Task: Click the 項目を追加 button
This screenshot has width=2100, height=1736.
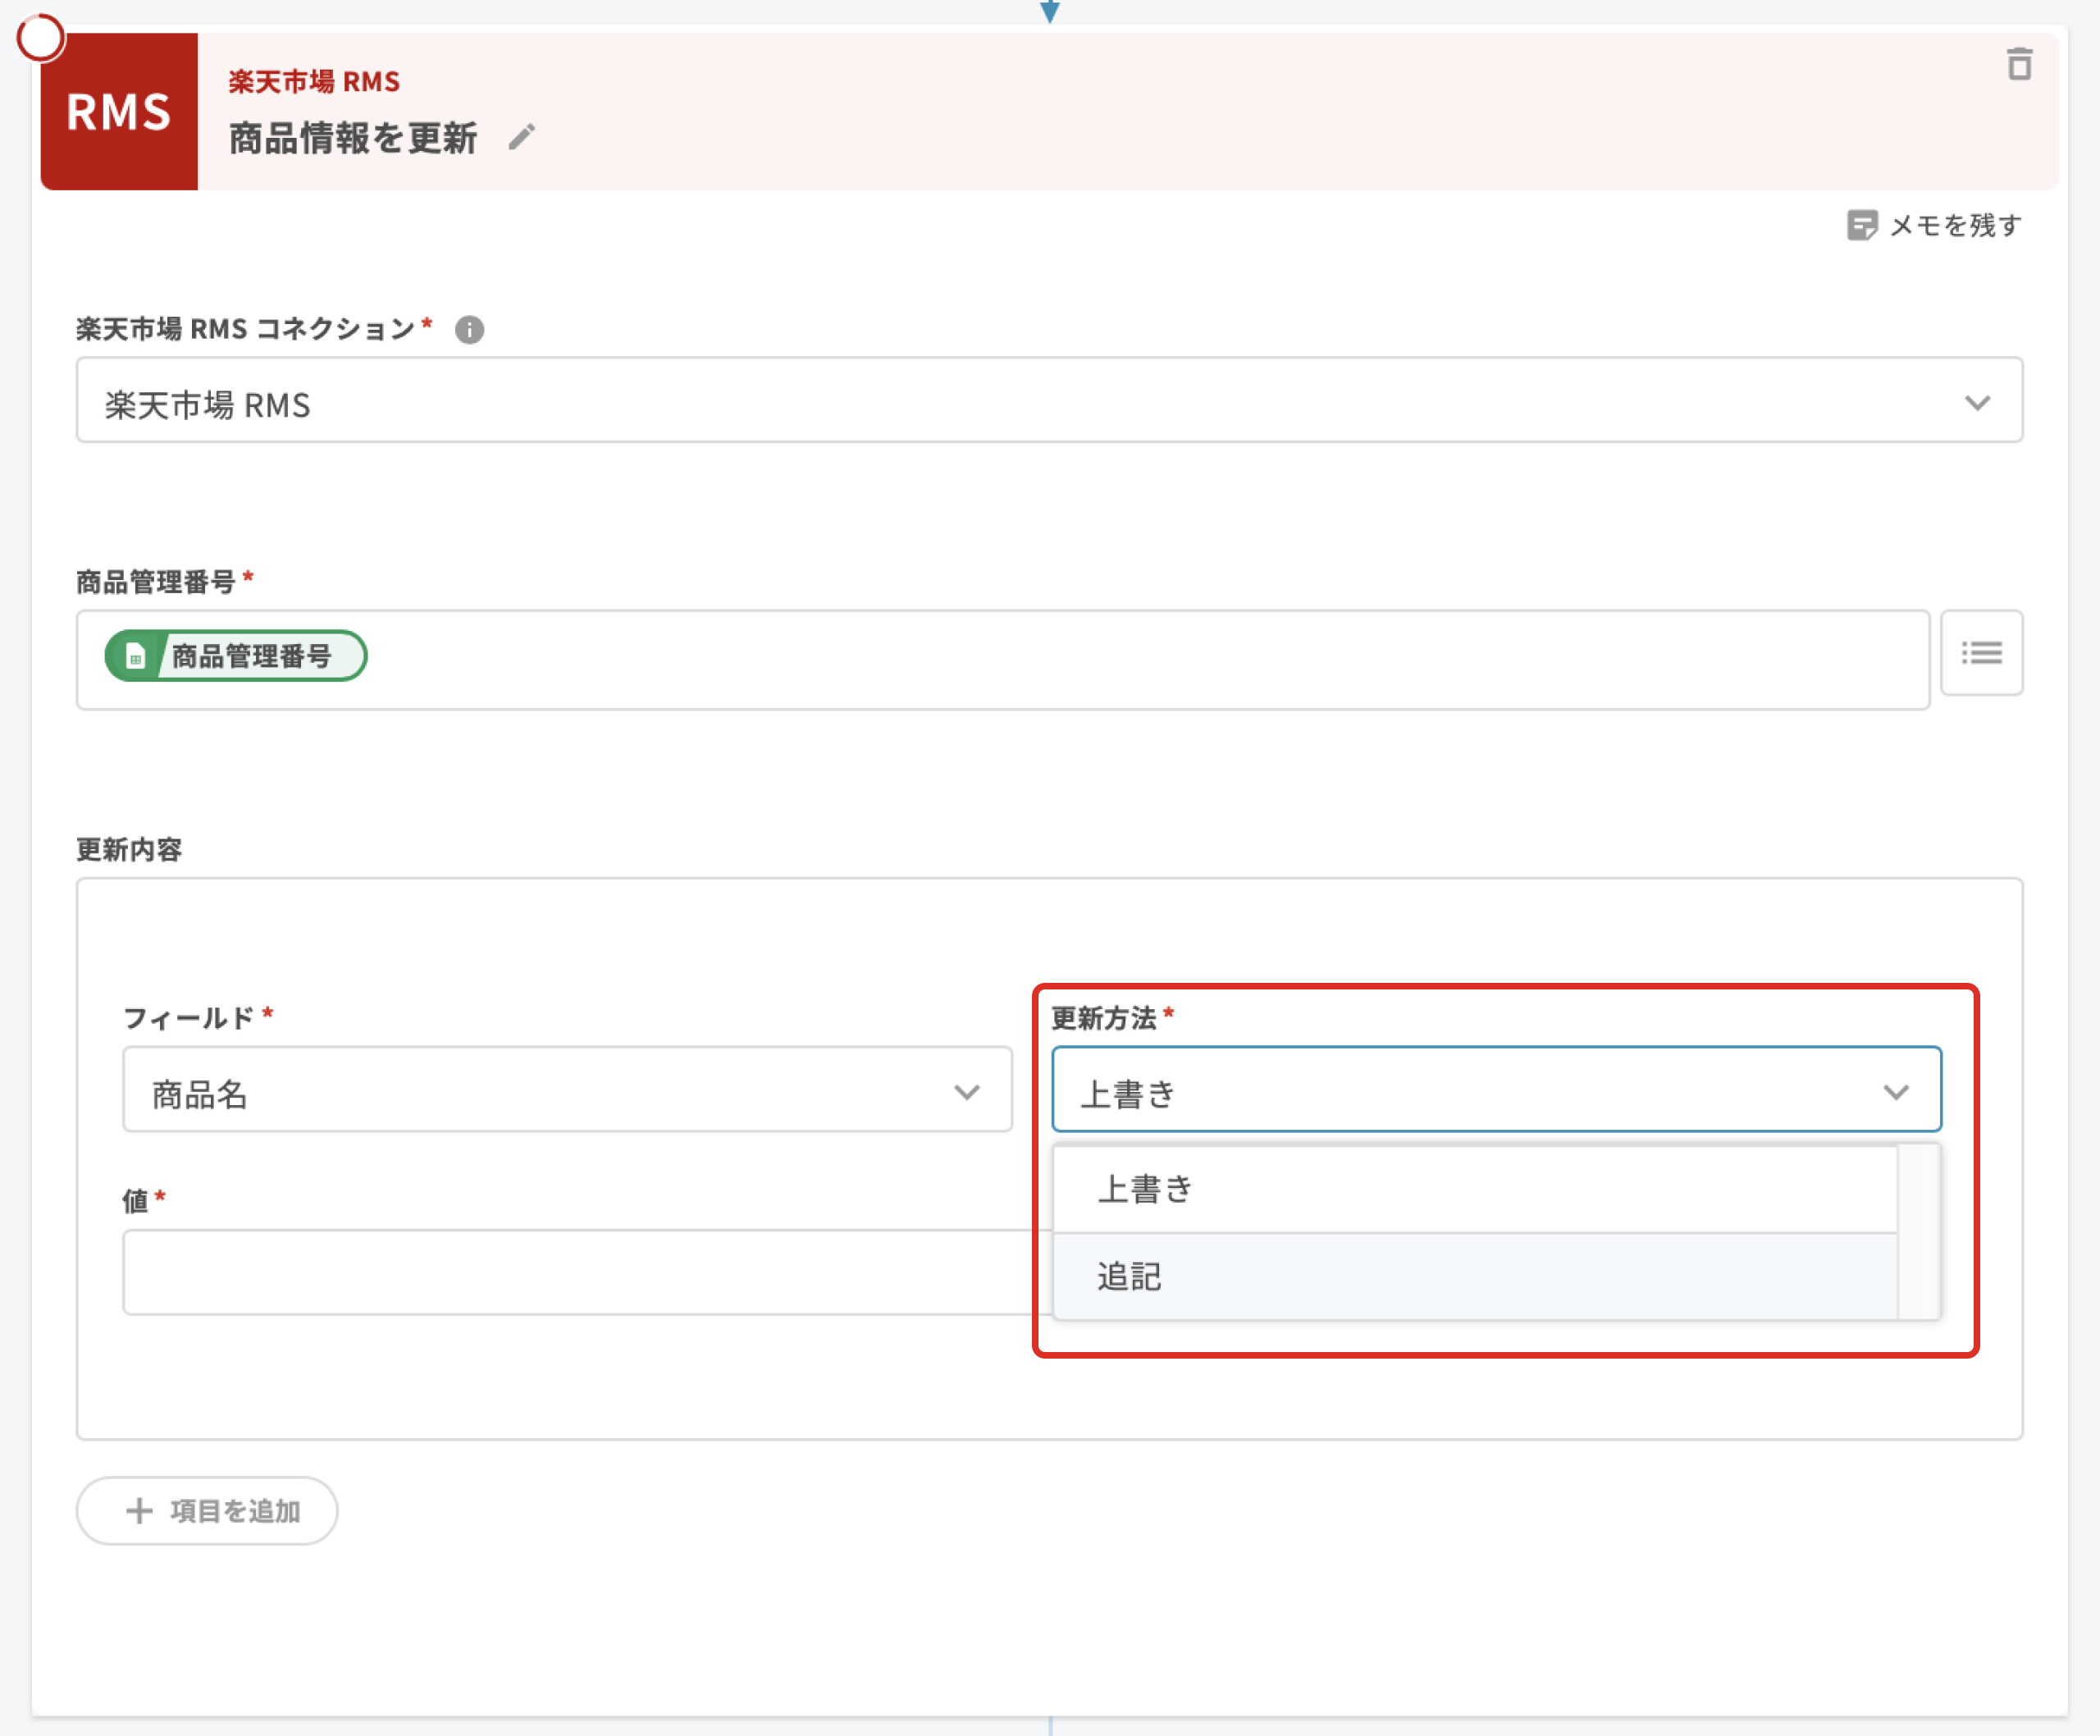Action: pos(207,1510)
